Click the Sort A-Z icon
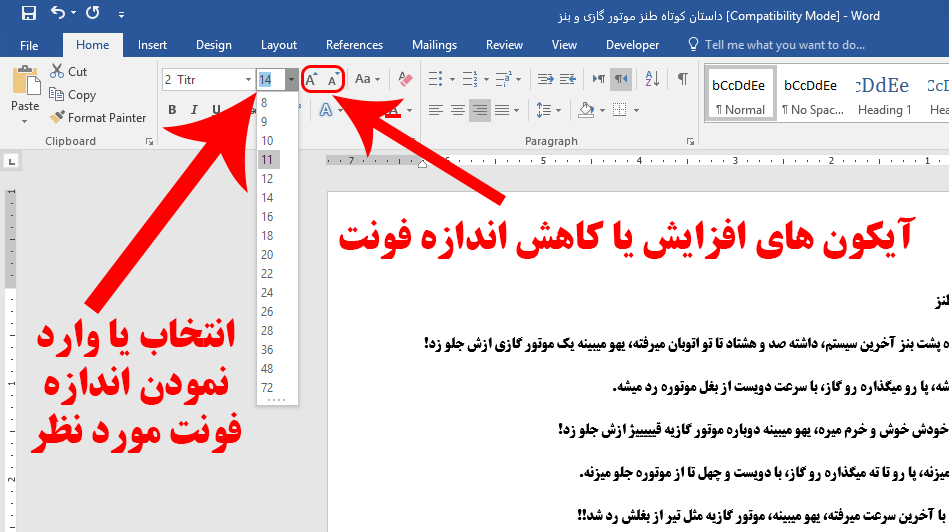 tap(652, 79)
